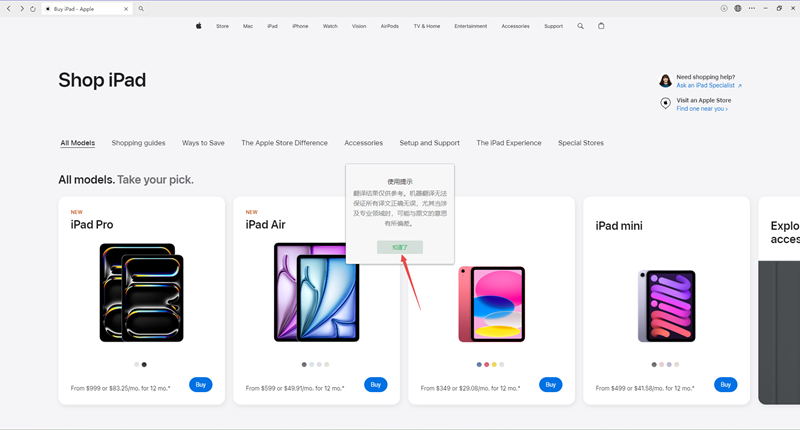Open the downloads icon in title bar
This screenshot has height=430, width=800.
tap(724, 8)
